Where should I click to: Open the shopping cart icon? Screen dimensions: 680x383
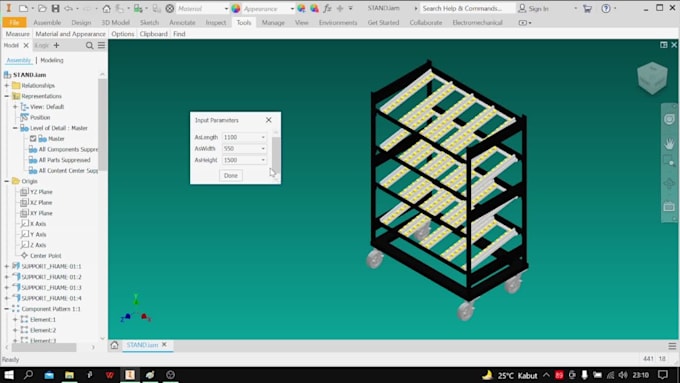[x=588, y=8]
